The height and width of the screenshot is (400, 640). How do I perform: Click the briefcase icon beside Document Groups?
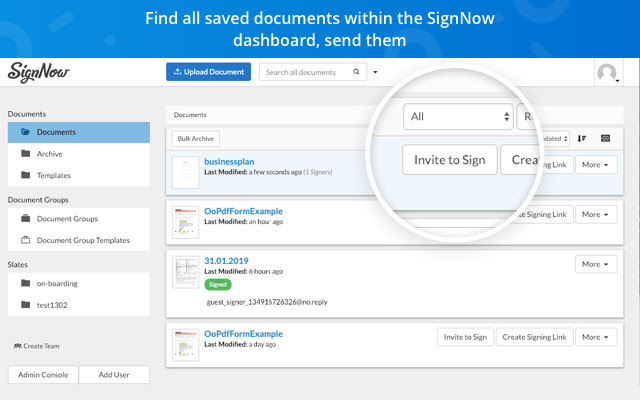tap(25, 218)
